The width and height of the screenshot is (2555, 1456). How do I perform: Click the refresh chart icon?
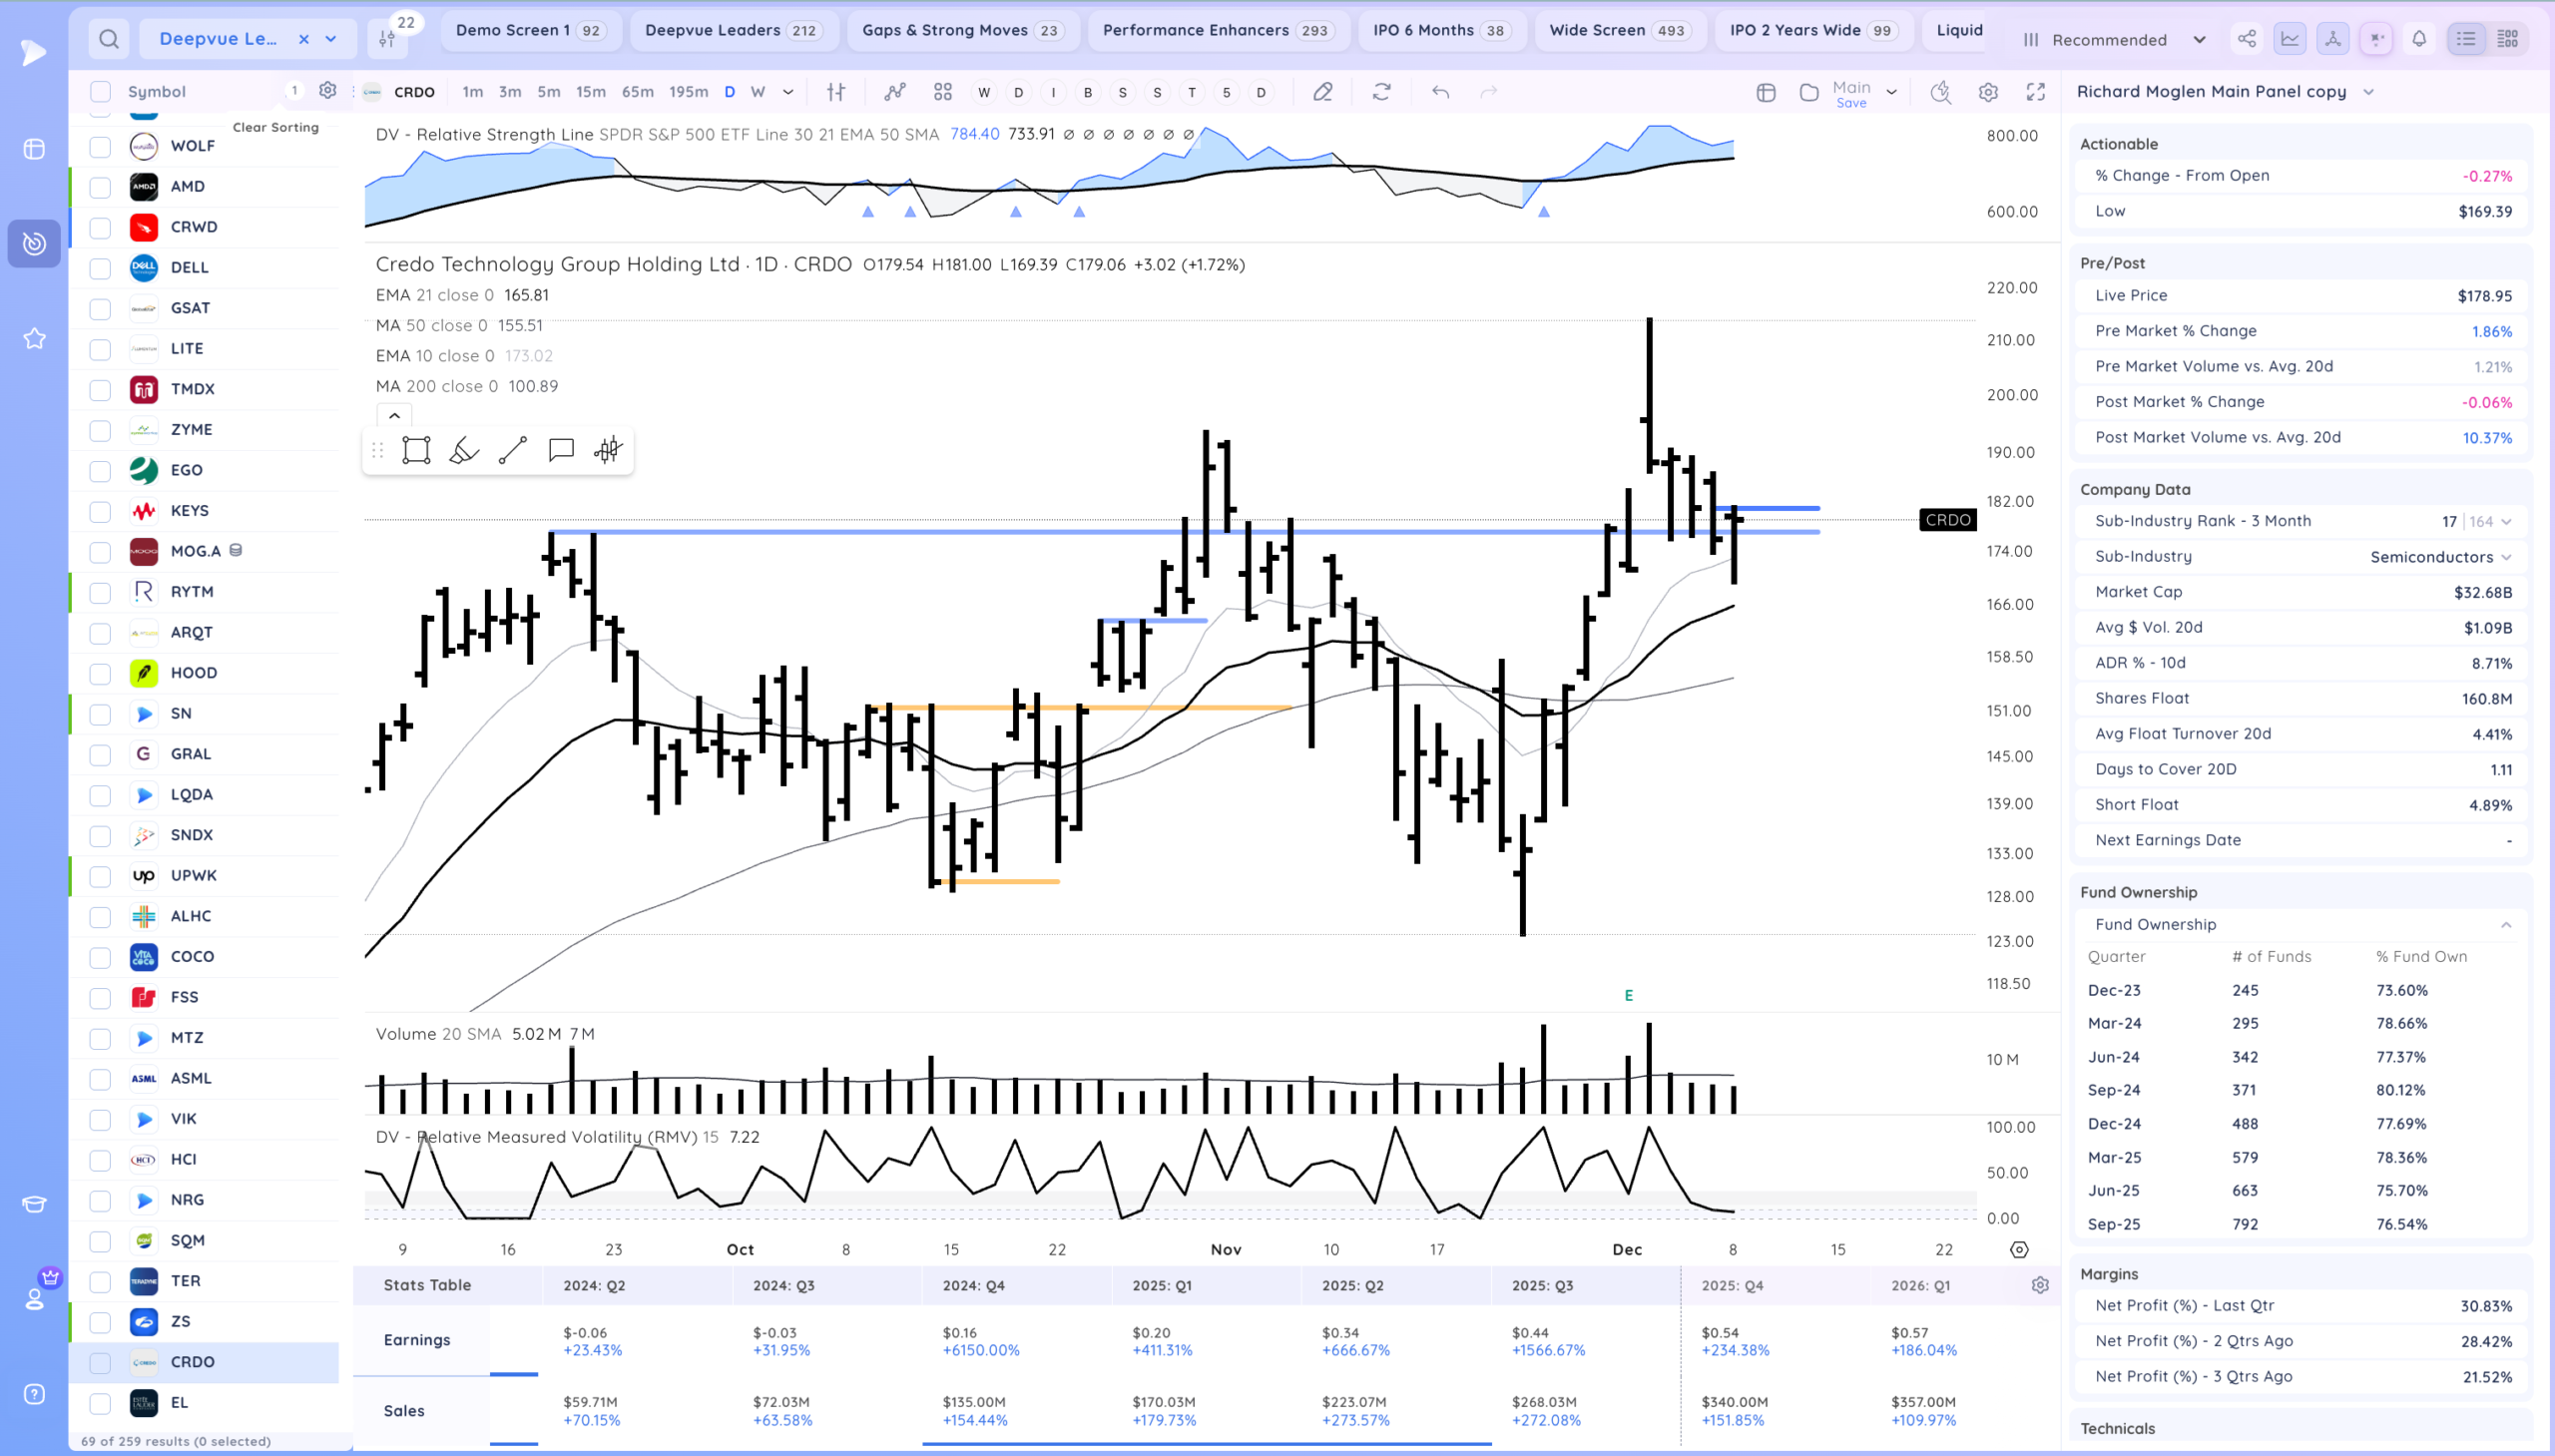[1381, 92]
